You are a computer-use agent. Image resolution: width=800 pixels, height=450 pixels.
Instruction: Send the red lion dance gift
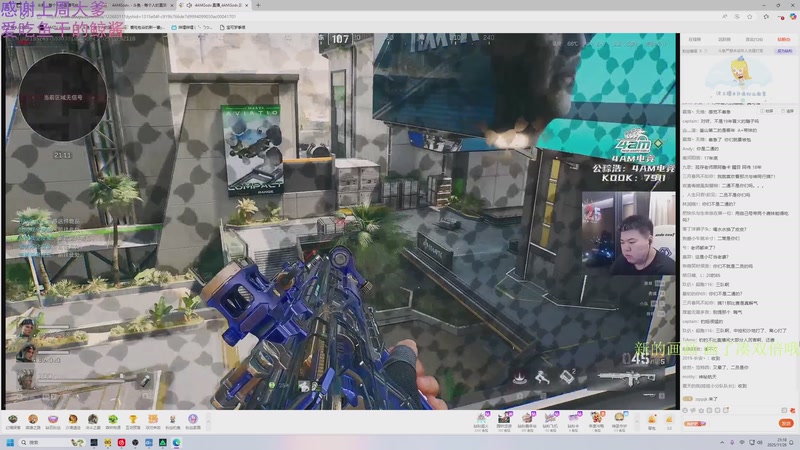point(596,418)
